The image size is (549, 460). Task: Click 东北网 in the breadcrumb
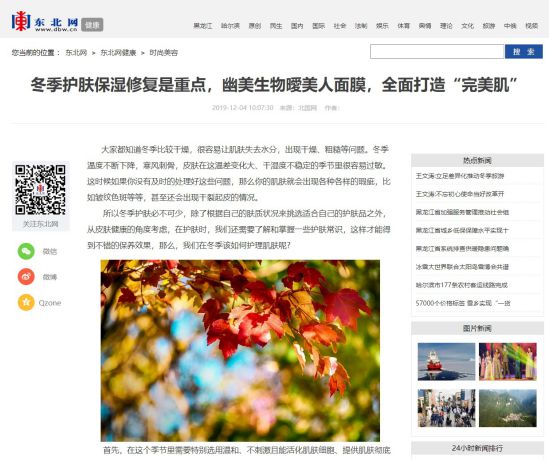coord(76,53)
